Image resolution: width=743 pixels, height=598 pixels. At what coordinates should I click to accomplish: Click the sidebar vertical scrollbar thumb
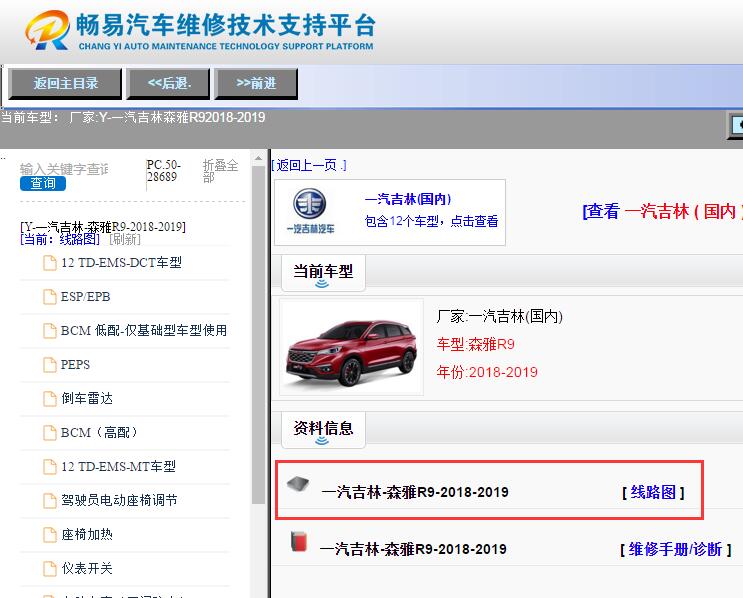tap(258, 335)
